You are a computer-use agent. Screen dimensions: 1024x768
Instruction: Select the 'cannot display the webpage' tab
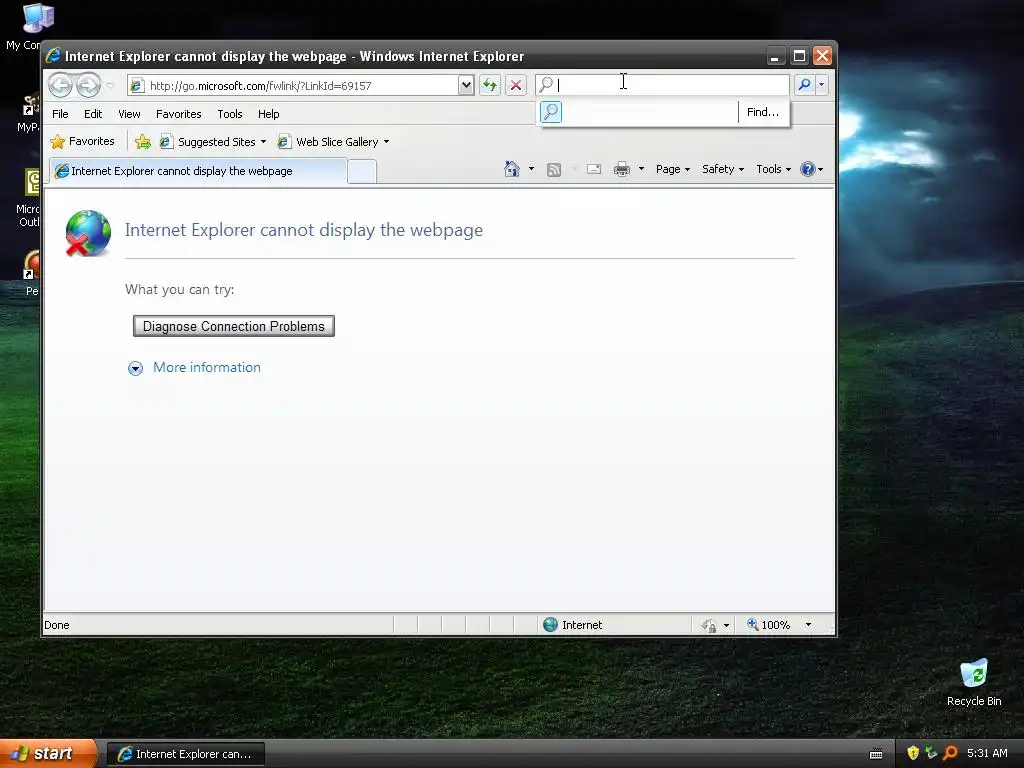point(199,171)
